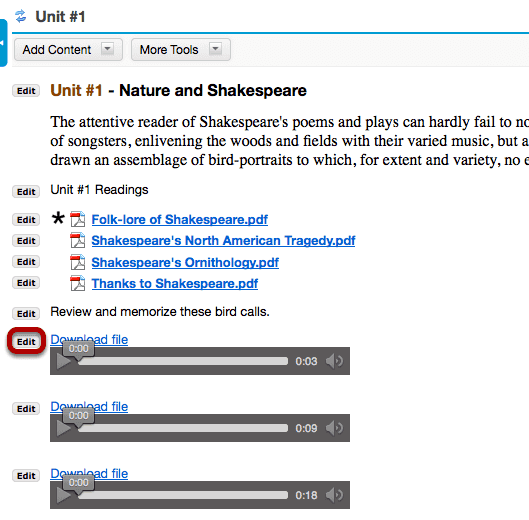Screen dimensions: 529x520
Task: Click Download file link above 0:18 player
Action: click(x=89, y=473)
